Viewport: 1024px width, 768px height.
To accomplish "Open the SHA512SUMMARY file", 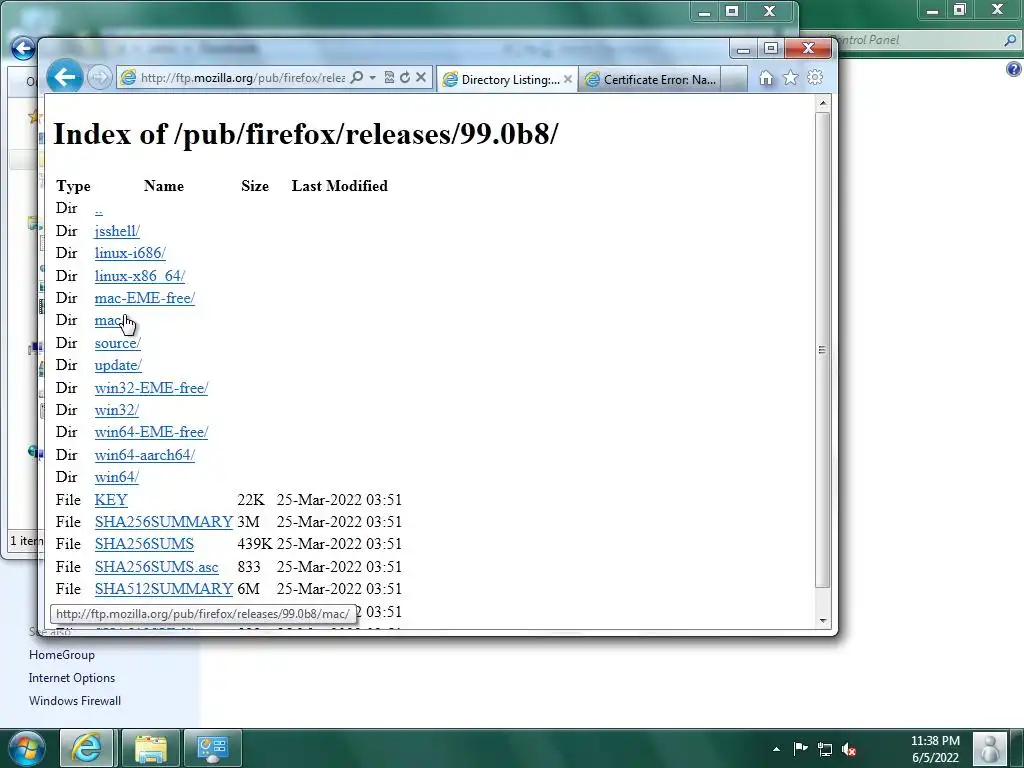I will (163, 589).
